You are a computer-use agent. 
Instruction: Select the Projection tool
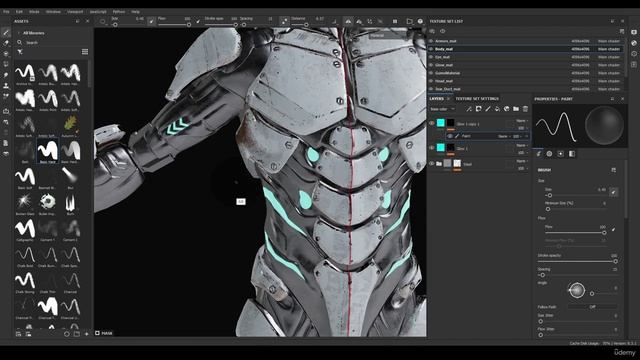(6, 53)
